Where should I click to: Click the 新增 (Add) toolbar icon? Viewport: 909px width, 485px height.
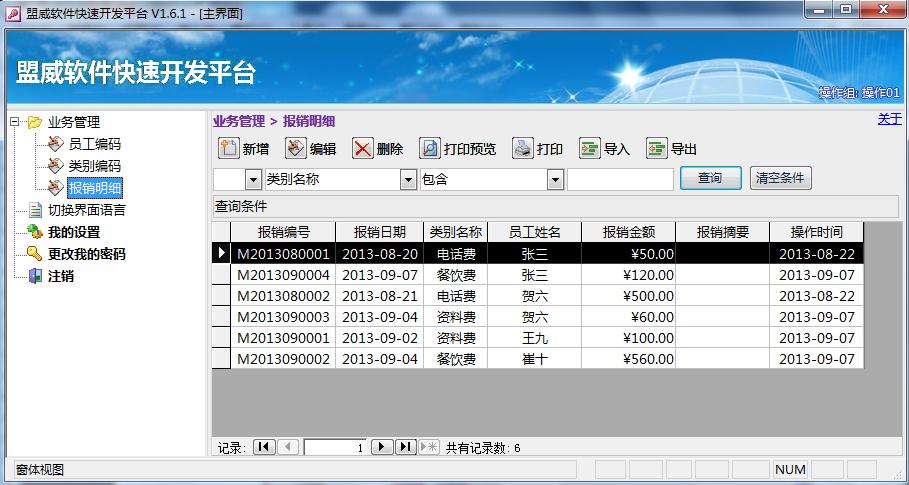228,148
